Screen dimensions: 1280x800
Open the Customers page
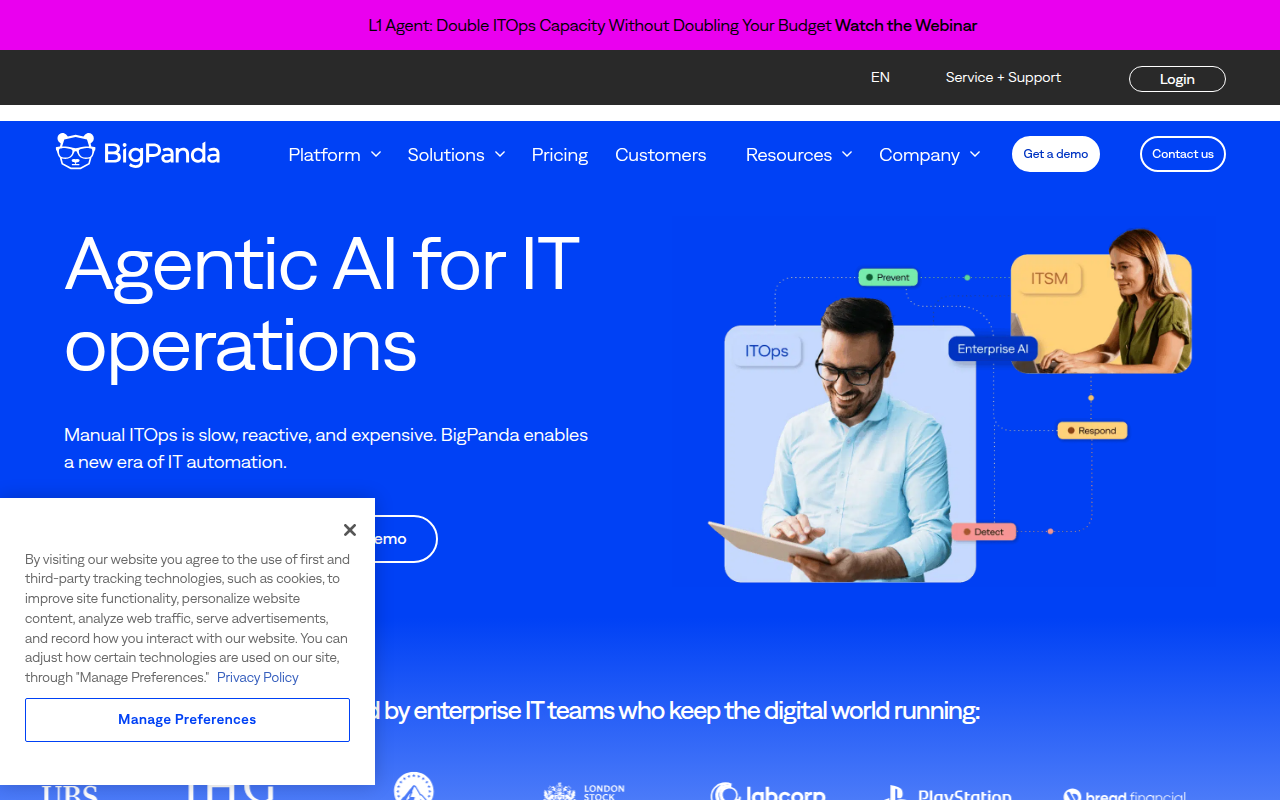click(x=661, y=155)
